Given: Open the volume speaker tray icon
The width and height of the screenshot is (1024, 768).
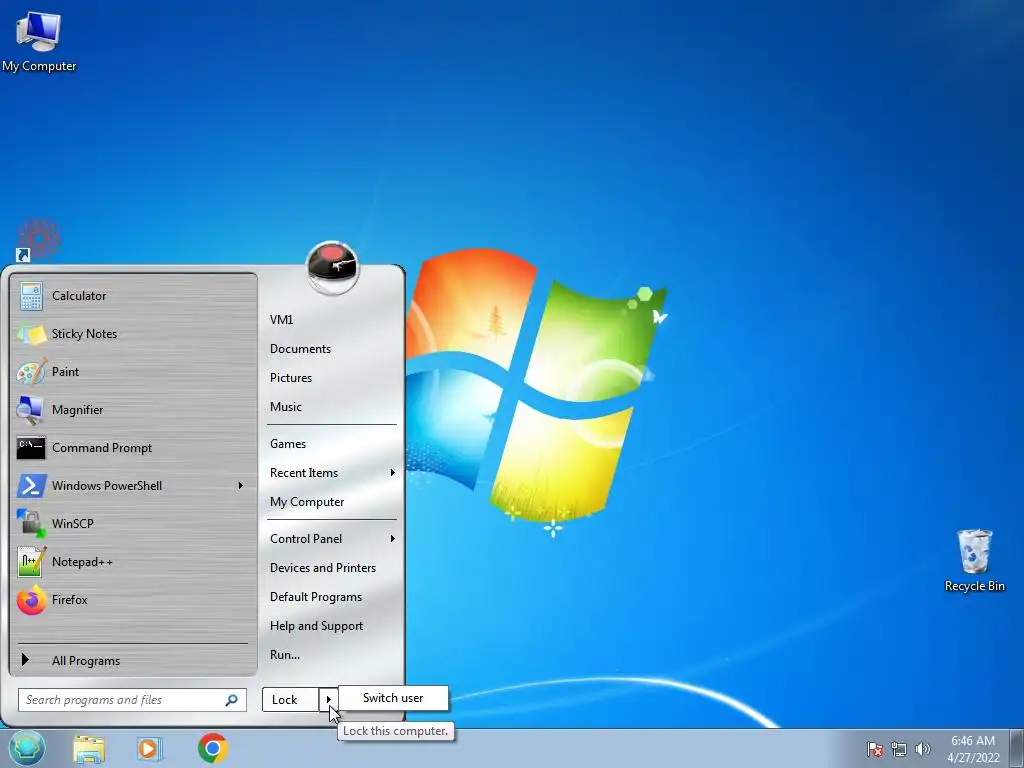Looking at the screenshot, I should click(922, 749).
